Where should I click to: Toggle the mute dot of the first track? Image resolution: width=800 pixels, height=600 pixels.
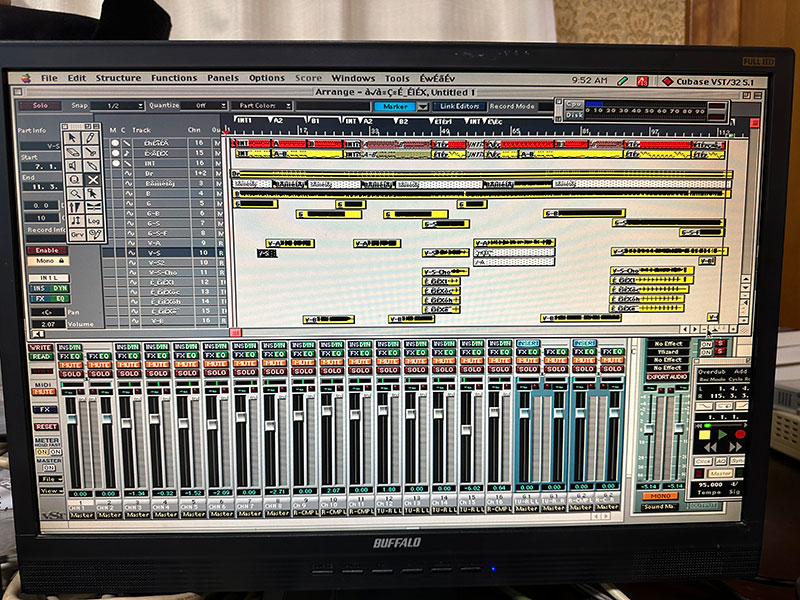pyautogui.click(x=115, y=143)
